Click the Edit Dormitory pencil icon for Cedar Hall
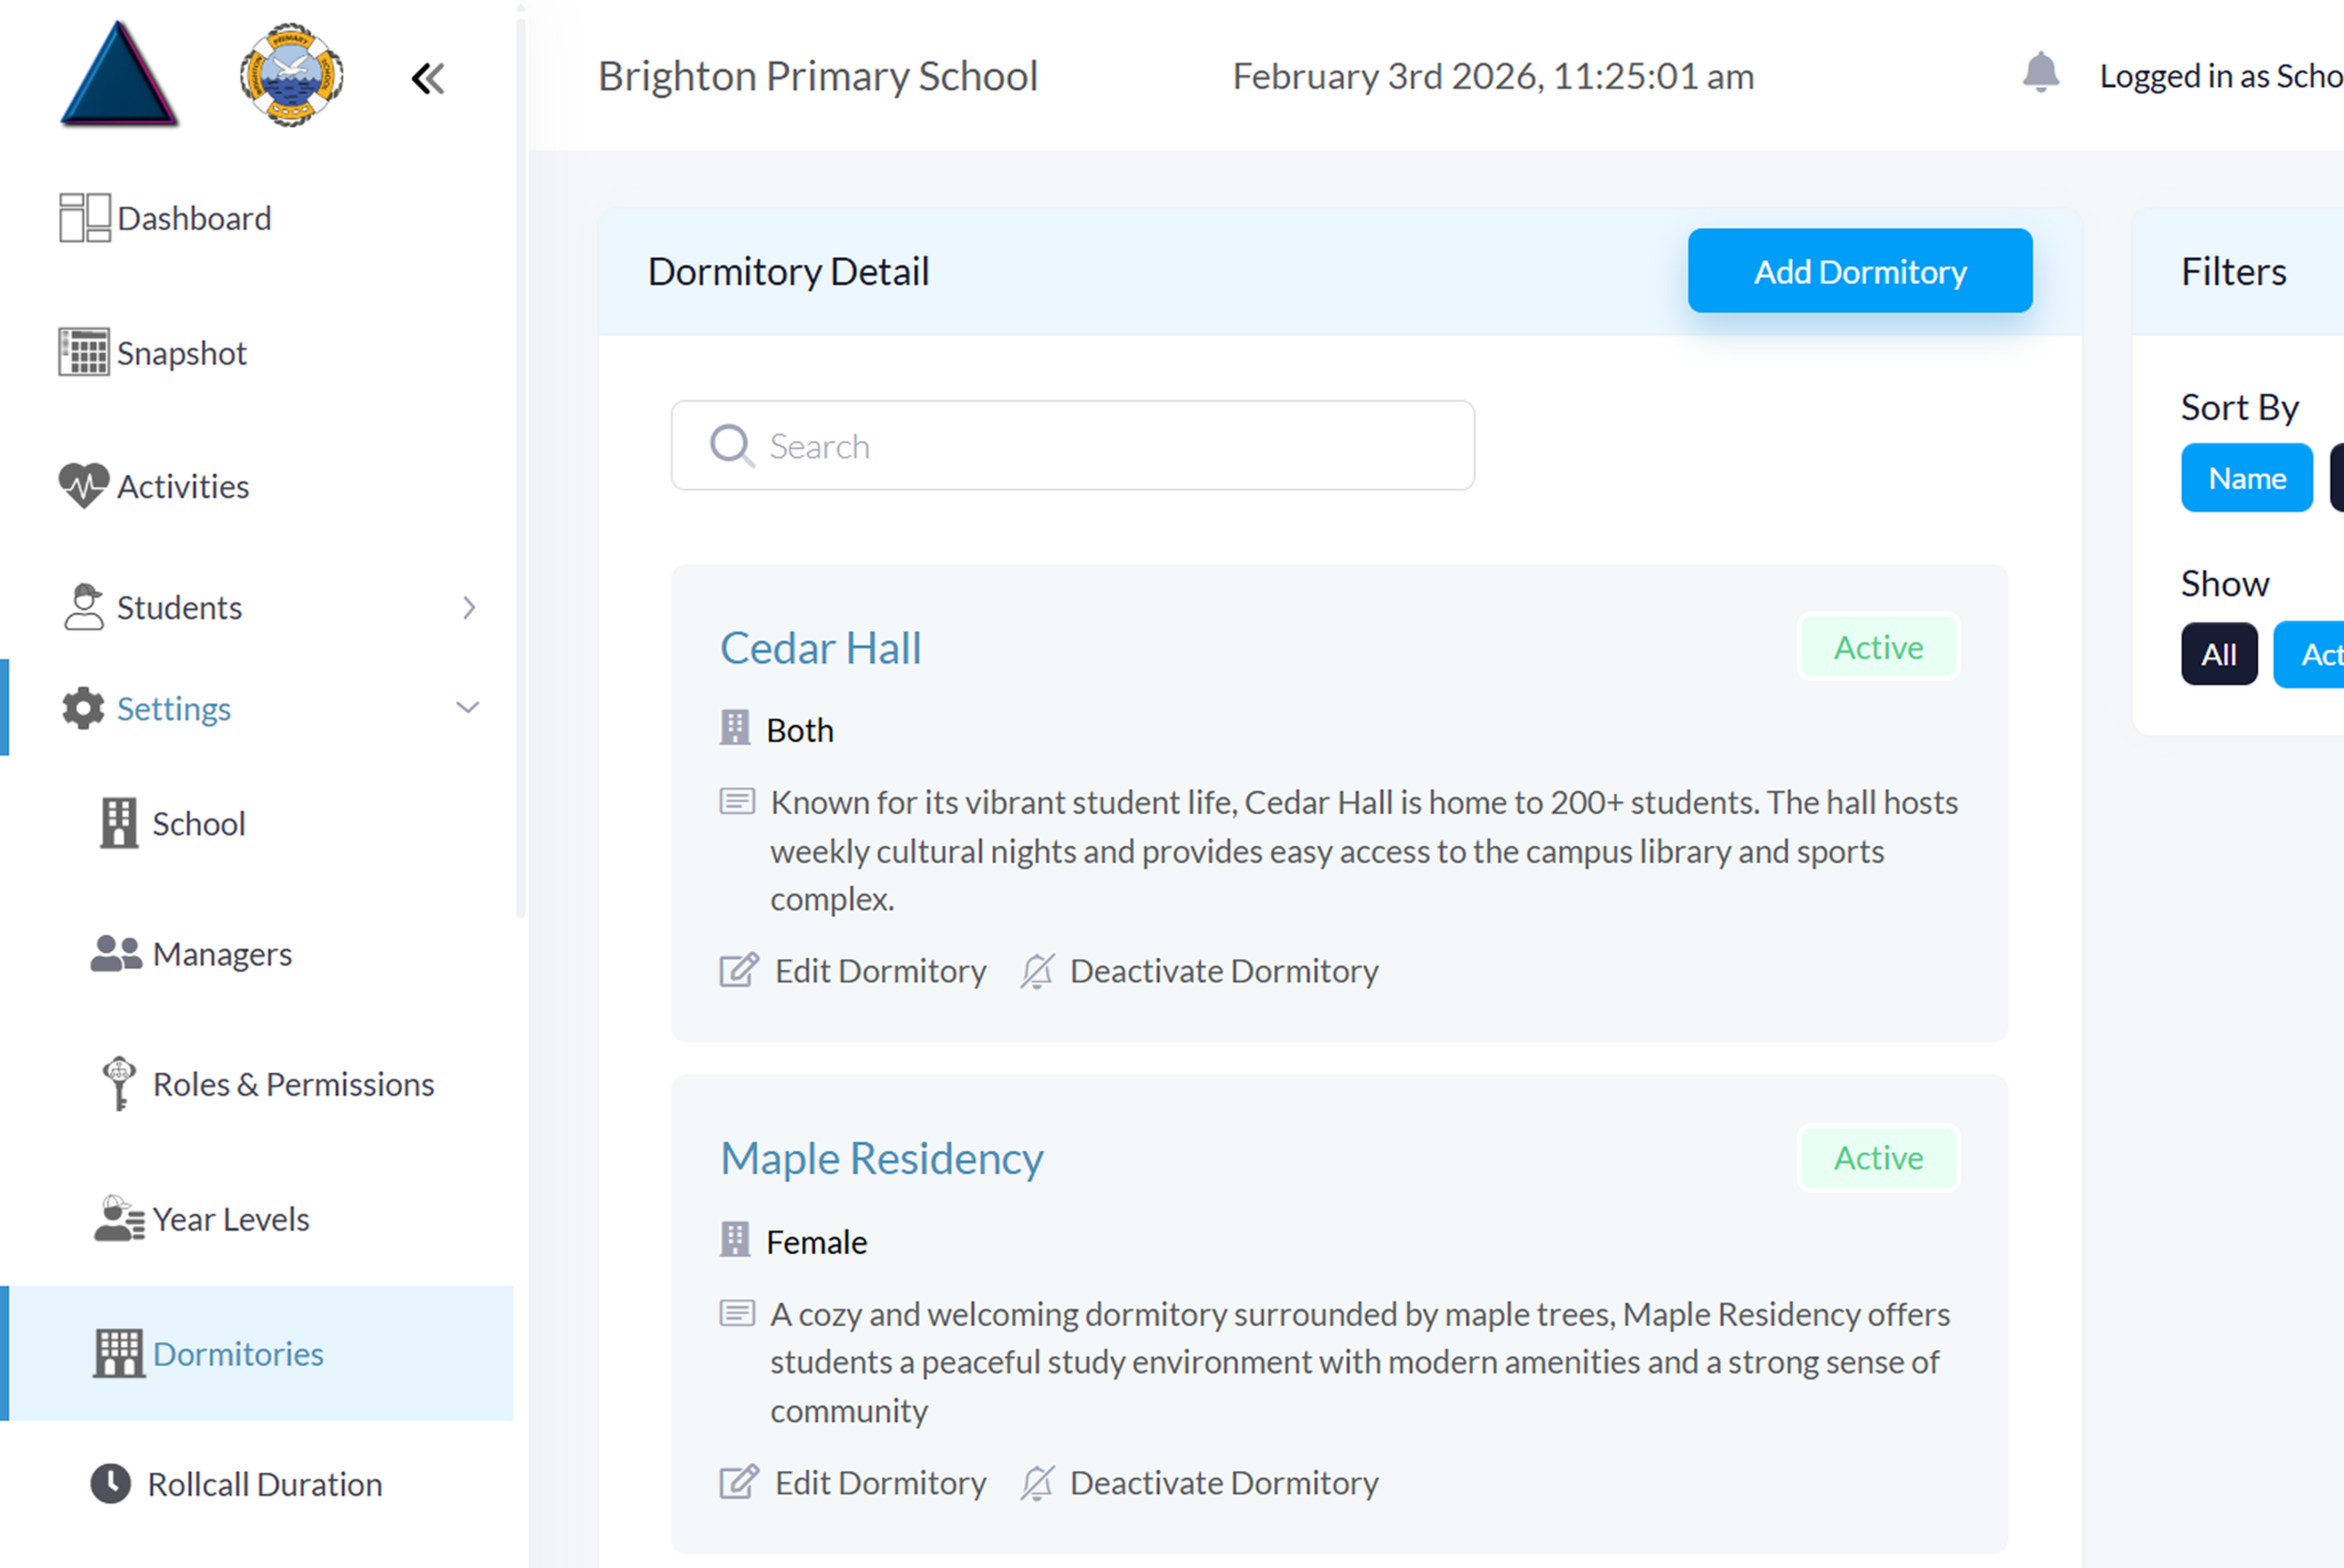The height and width of the screenshot is (1568, 2344). pos(737,969)
